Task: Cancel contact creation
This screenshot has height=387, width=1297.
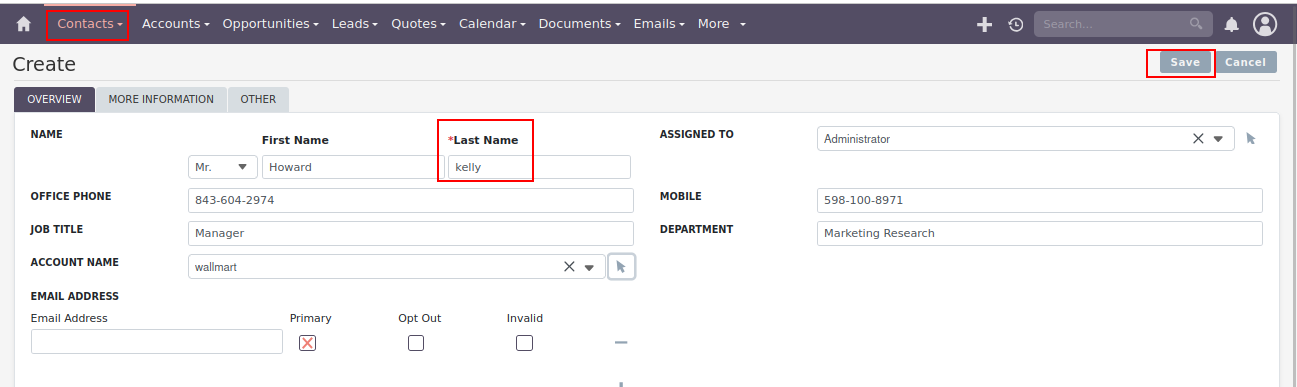Action: click(x=1245, y=62)
